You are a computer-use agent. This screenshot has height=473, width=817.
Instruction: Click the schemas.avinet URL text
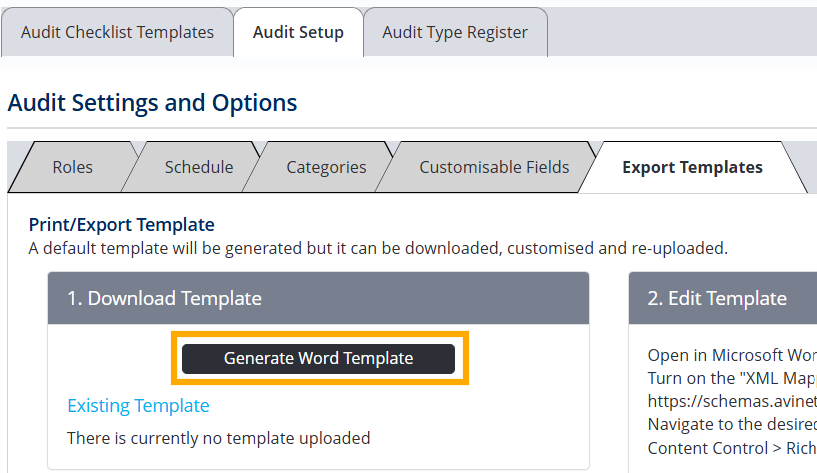click(x=731, y=401)
